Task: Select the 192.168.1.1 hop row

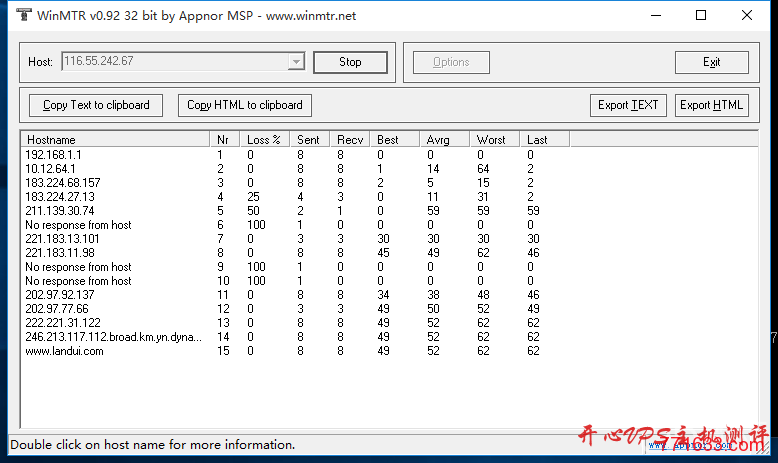Action: coord(54,155)
